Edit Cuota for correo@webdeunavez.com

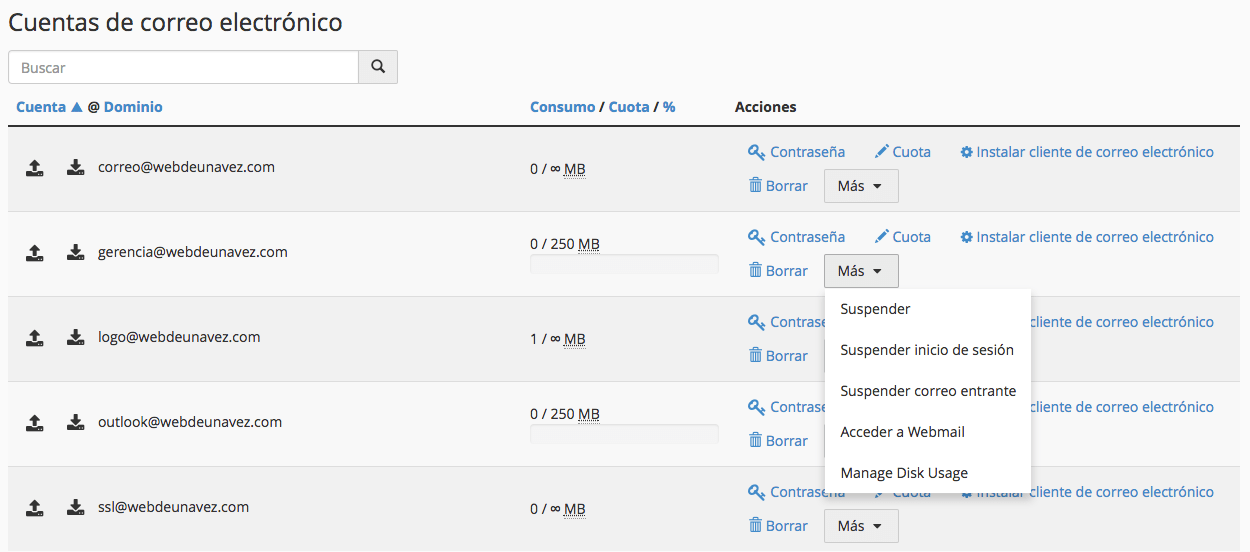pos(902,152)
